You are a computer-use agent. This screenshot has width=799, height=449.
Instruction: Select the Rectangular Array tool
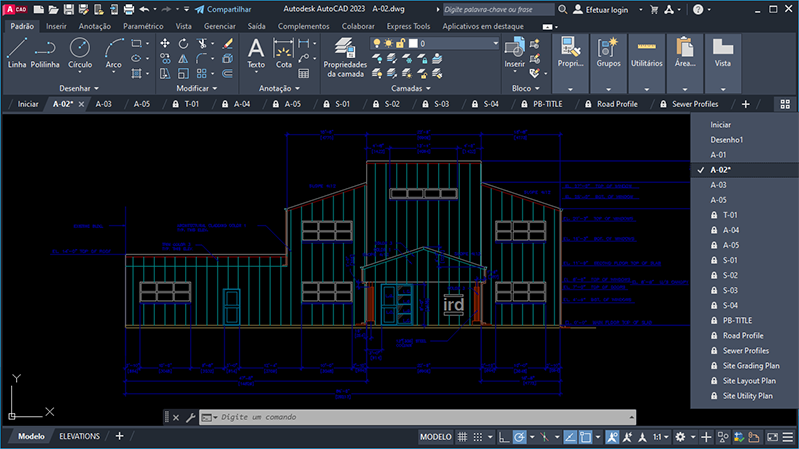click(202, 74)
